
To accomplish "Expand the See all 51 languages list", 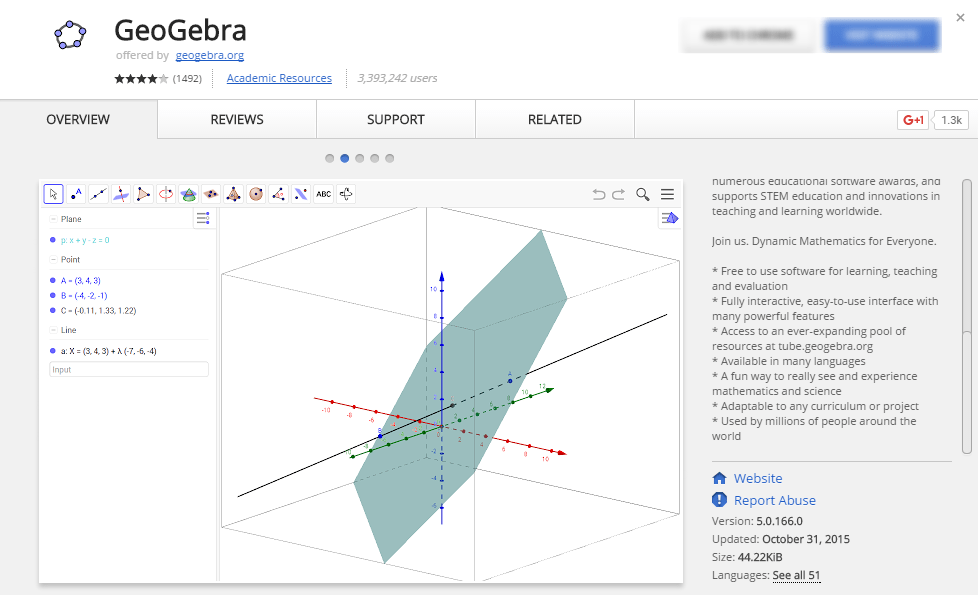I will 796,575.
